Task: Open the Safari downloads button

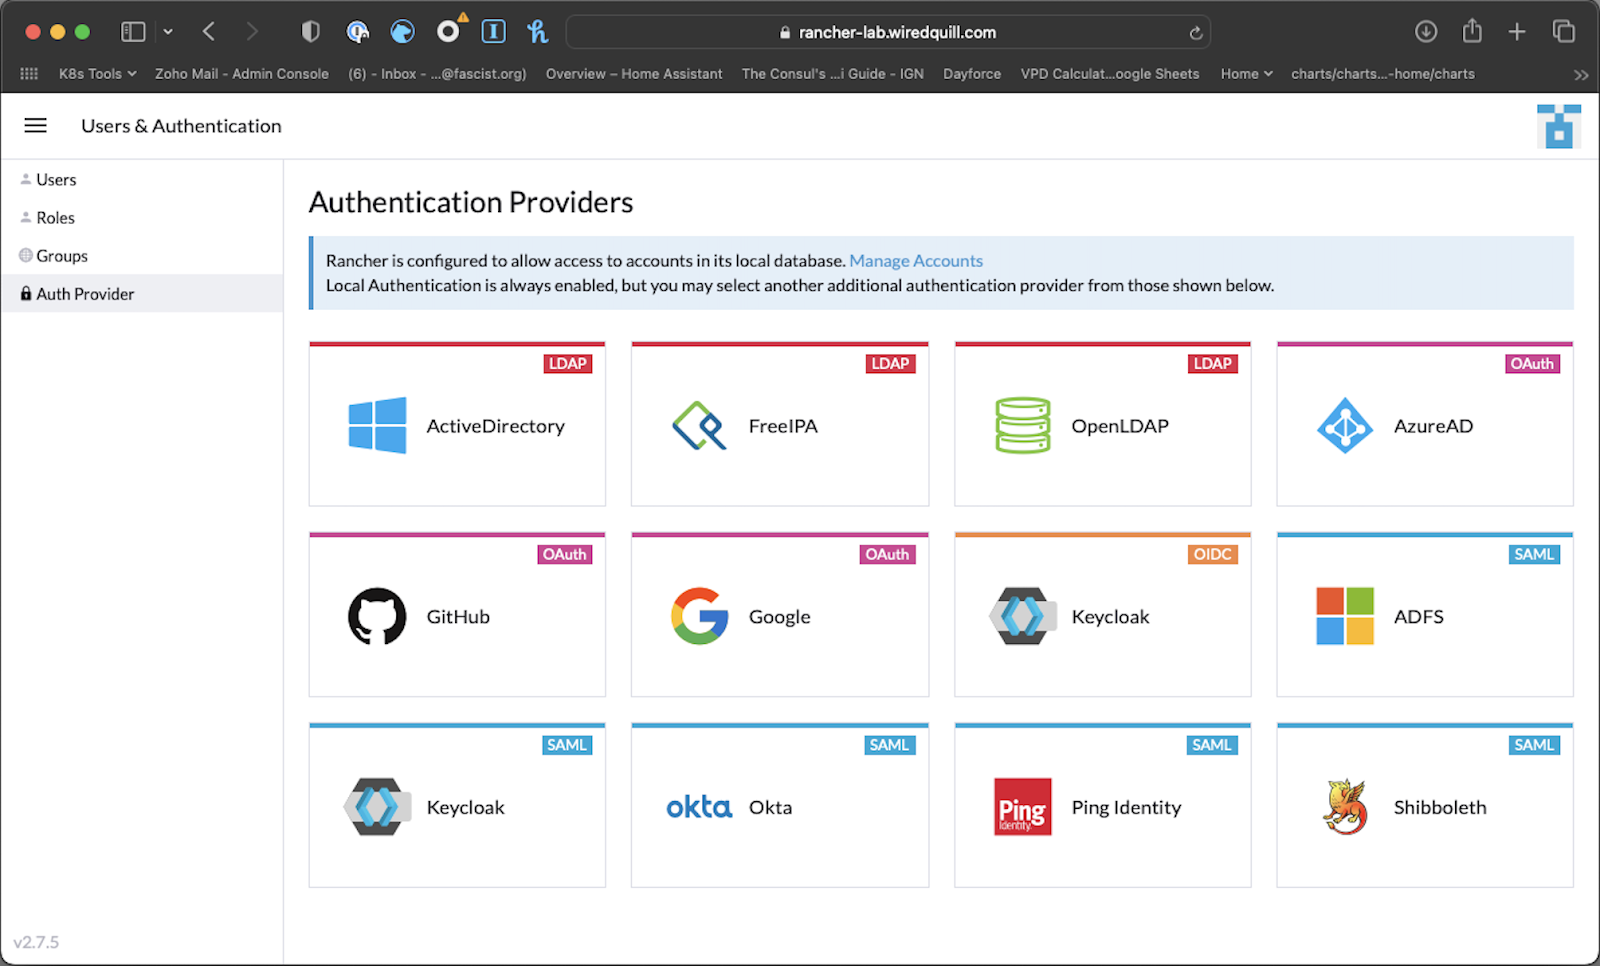Action: 1426,32
